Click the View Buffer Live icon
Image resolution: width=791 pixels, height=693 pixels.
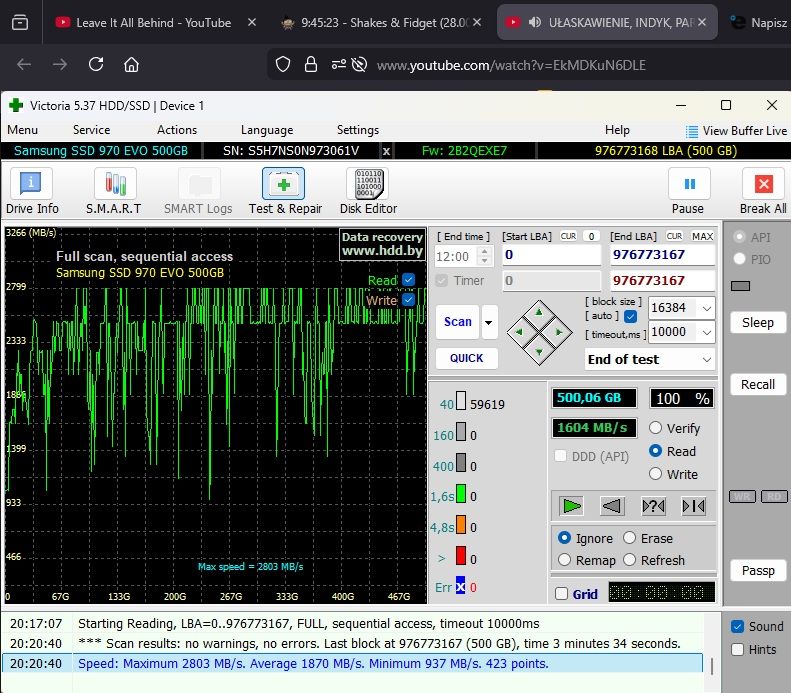click(x=692, y=131)
